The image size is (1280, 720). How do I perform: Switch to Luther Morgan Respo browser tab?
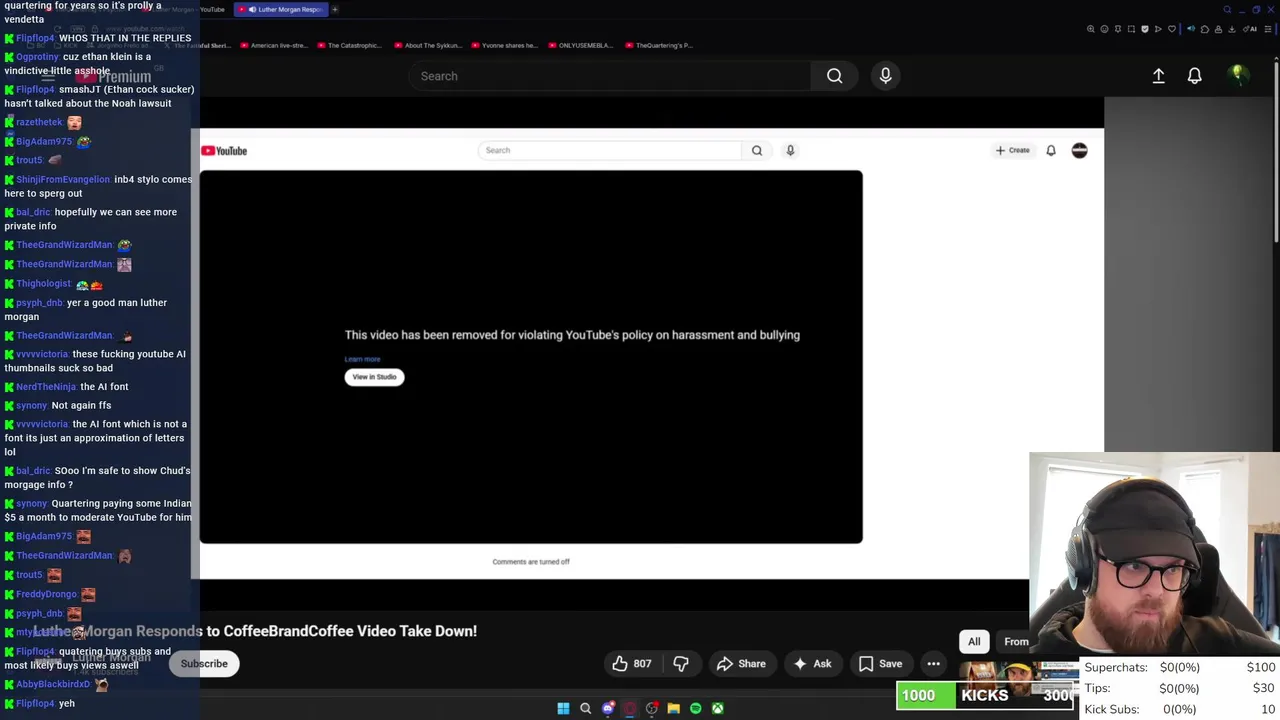click(280, 9)
